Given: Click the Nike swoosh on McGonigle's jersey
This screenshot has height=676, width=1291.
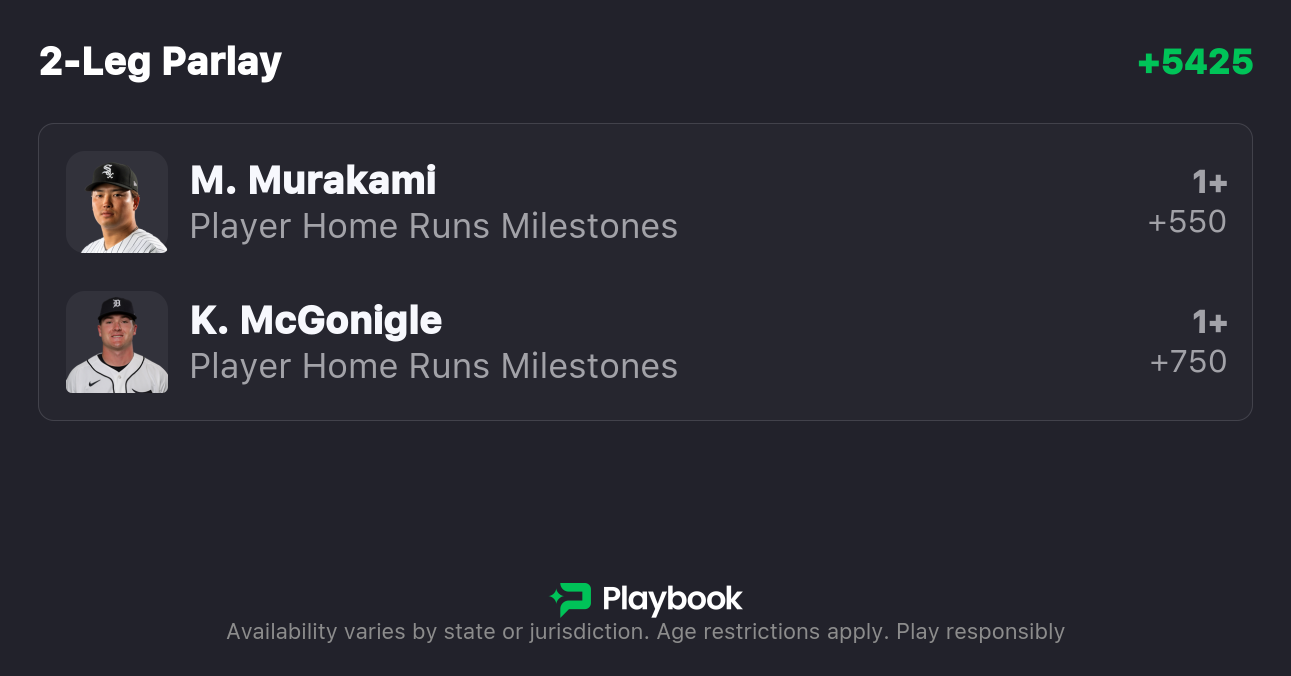Looking at the screenshot, I should tap(94, 382).
